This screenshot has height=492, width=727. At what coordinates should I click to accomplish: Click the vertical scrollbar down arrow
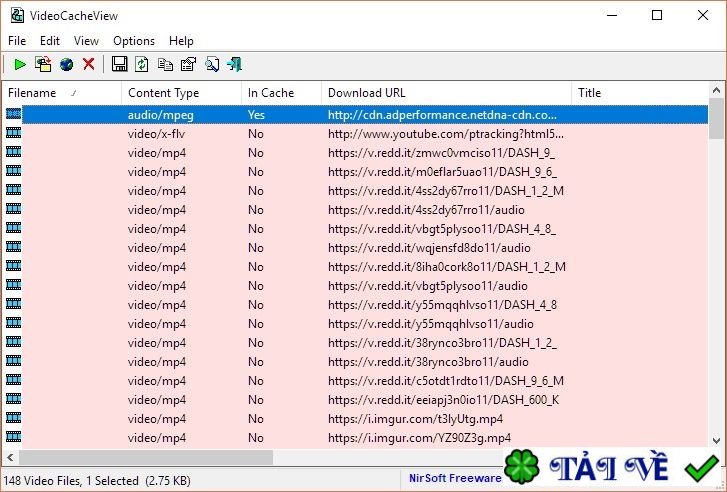[x=717, y=441]
